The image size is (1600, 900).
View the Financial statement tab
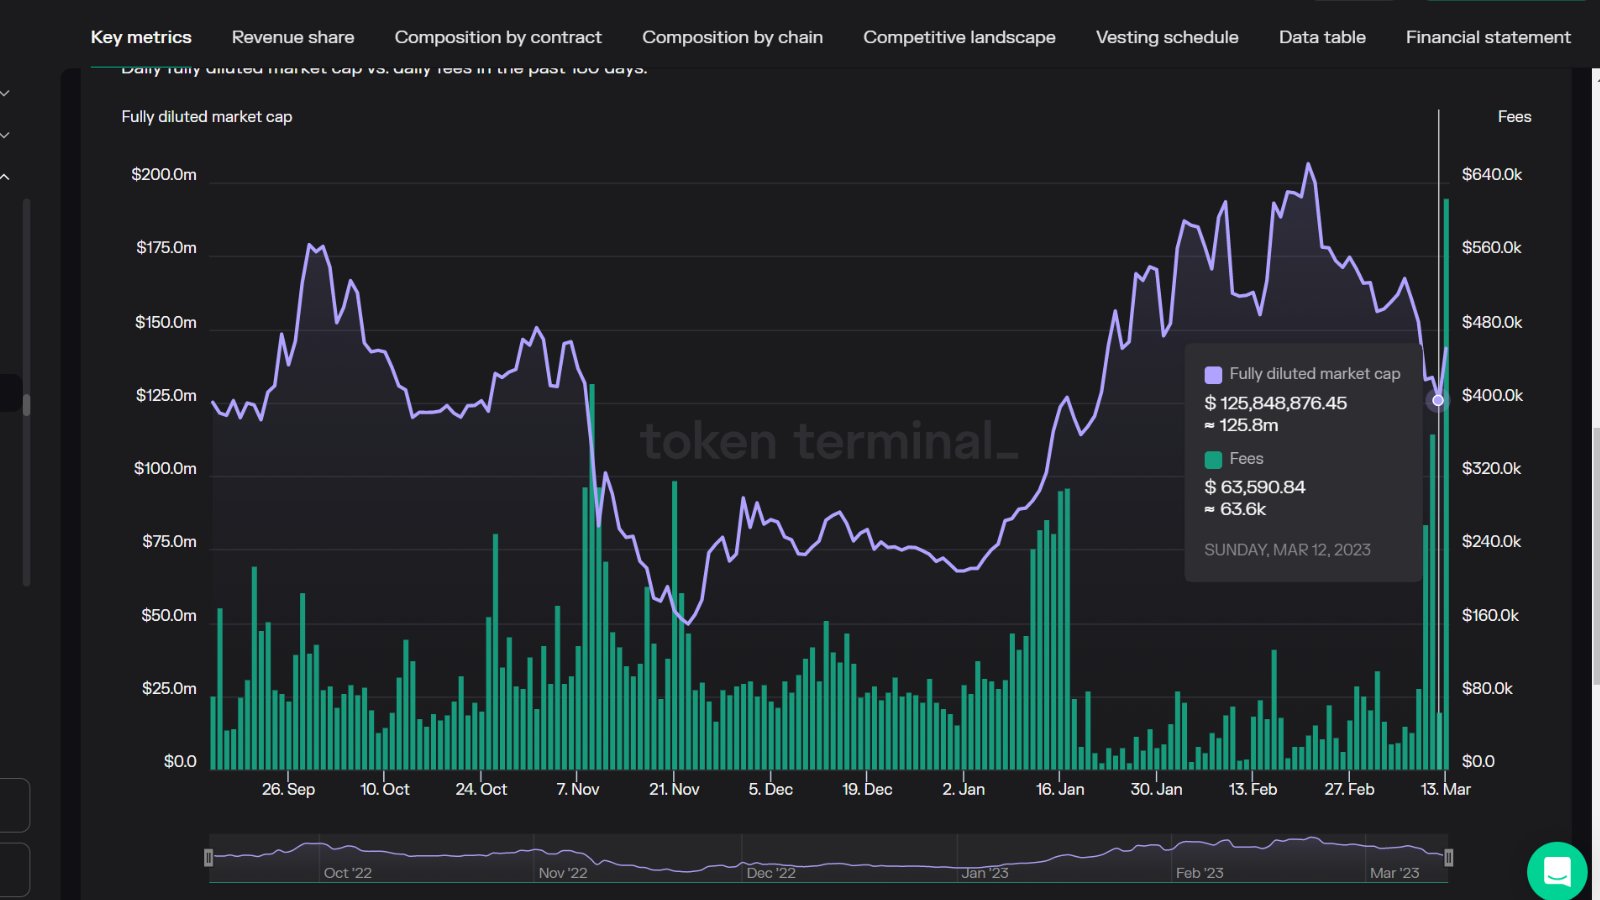click(x=1488, y=37)
